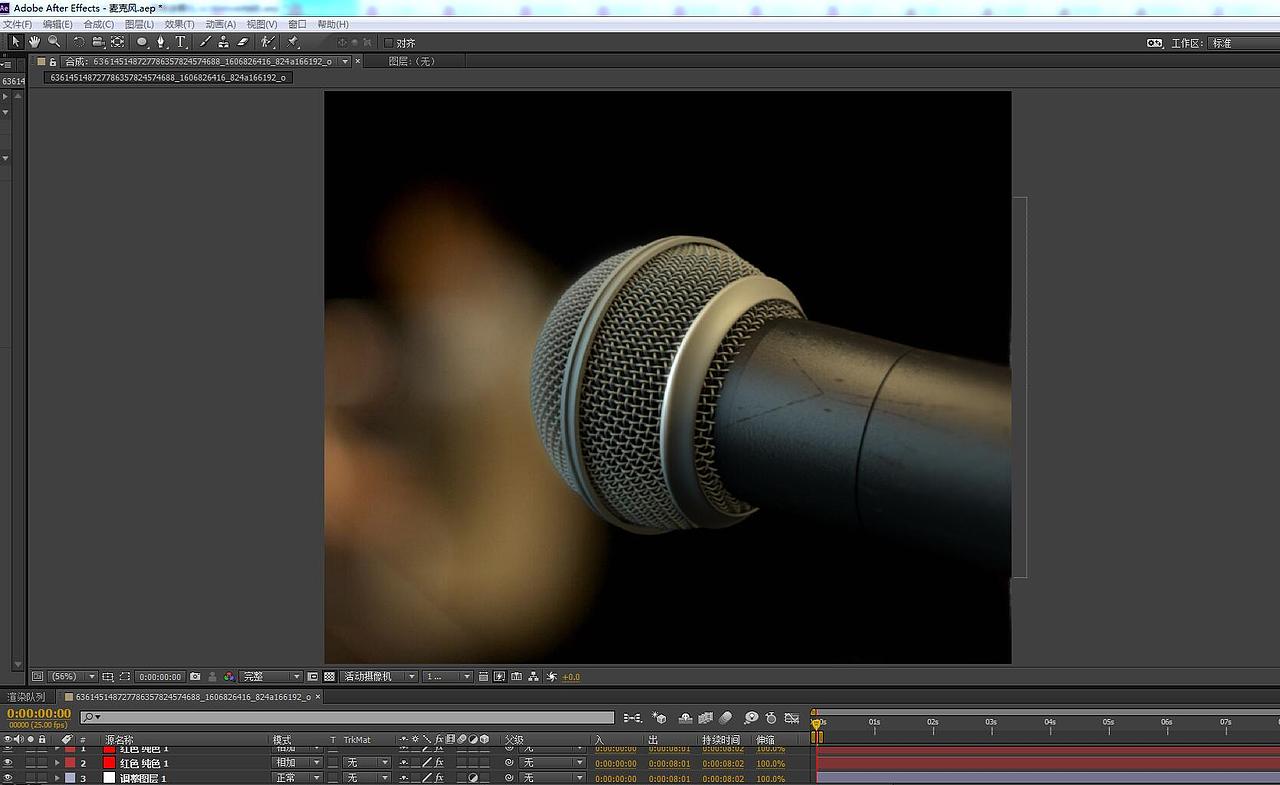Click the brainstorm icon in timeline
The image size is (1280, 785).
751,718
